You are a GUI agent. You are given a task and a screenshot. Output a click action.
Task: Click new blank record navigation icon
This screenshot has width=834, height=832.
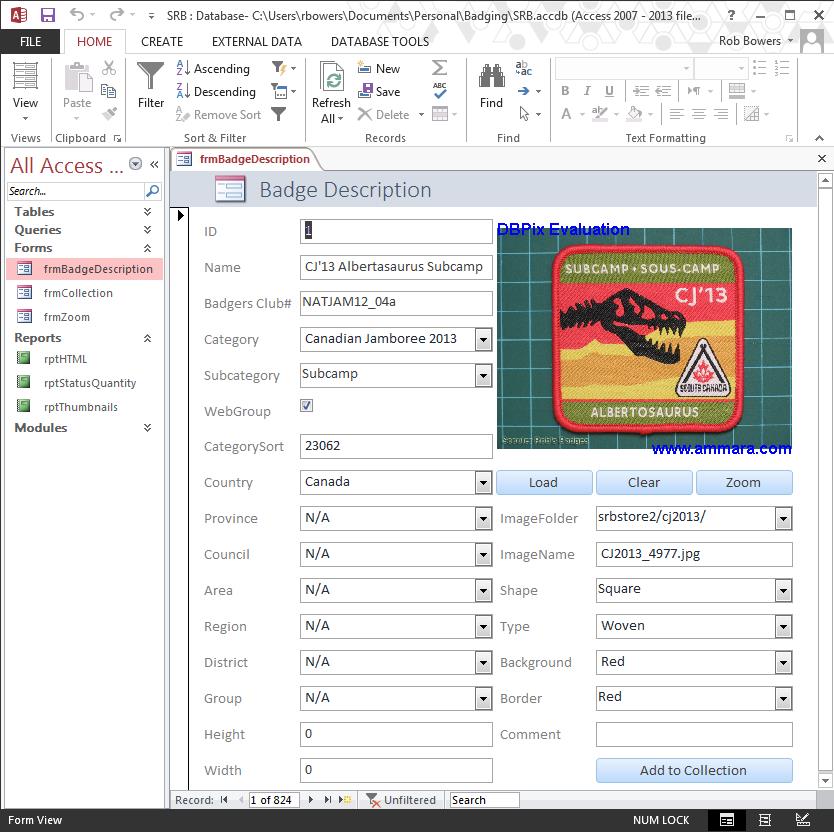pos(345,799)
